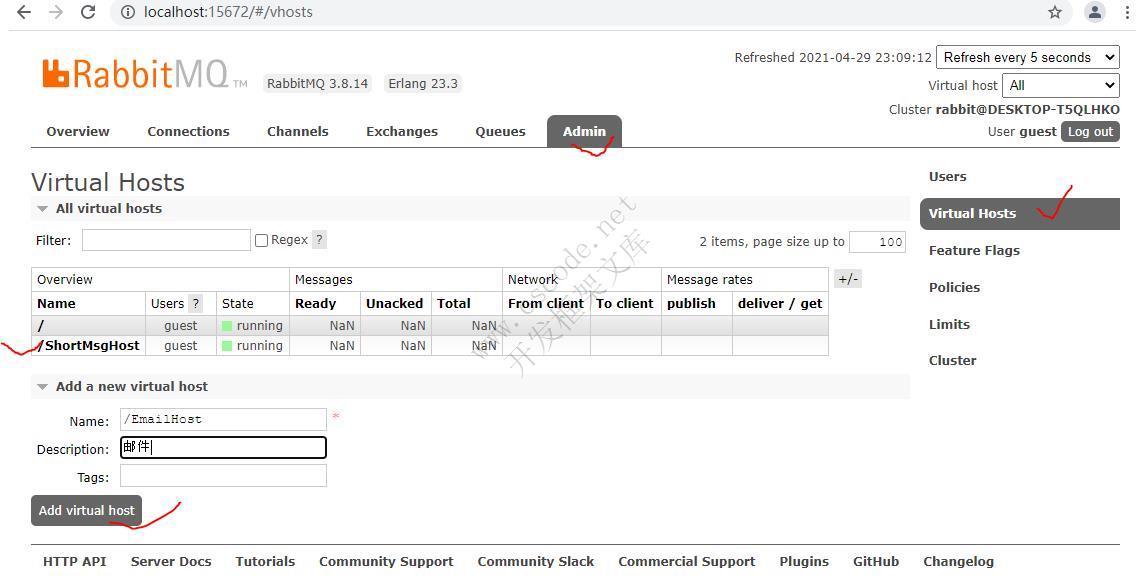Open Feature Flags in the side menu

click(x=974, y=251)
